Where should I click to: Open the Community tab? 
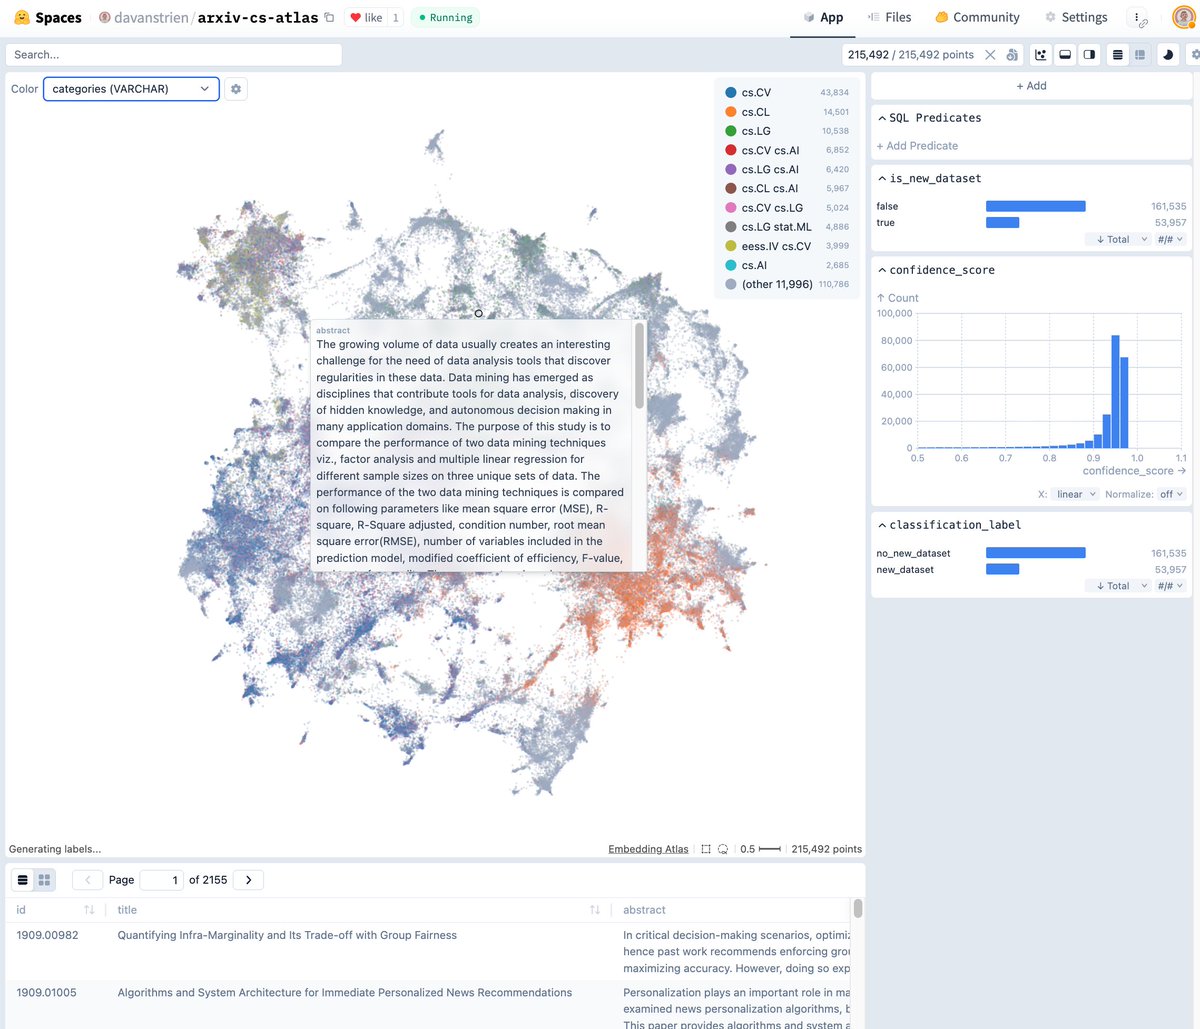(977, 17)
